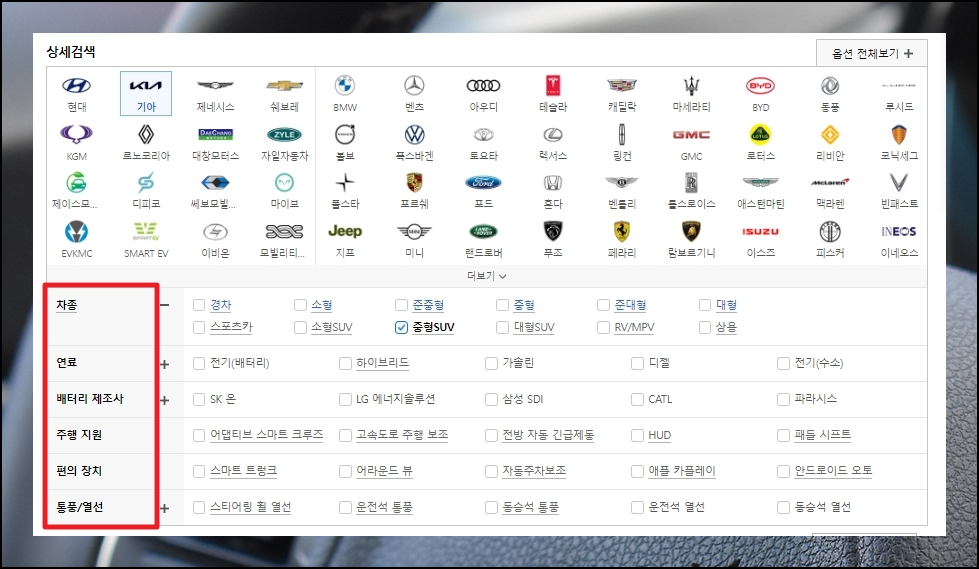Choose the McLaren (맥라렌) brand logo
The height and width of the screenshot is (569, 979).
[830, 182]
